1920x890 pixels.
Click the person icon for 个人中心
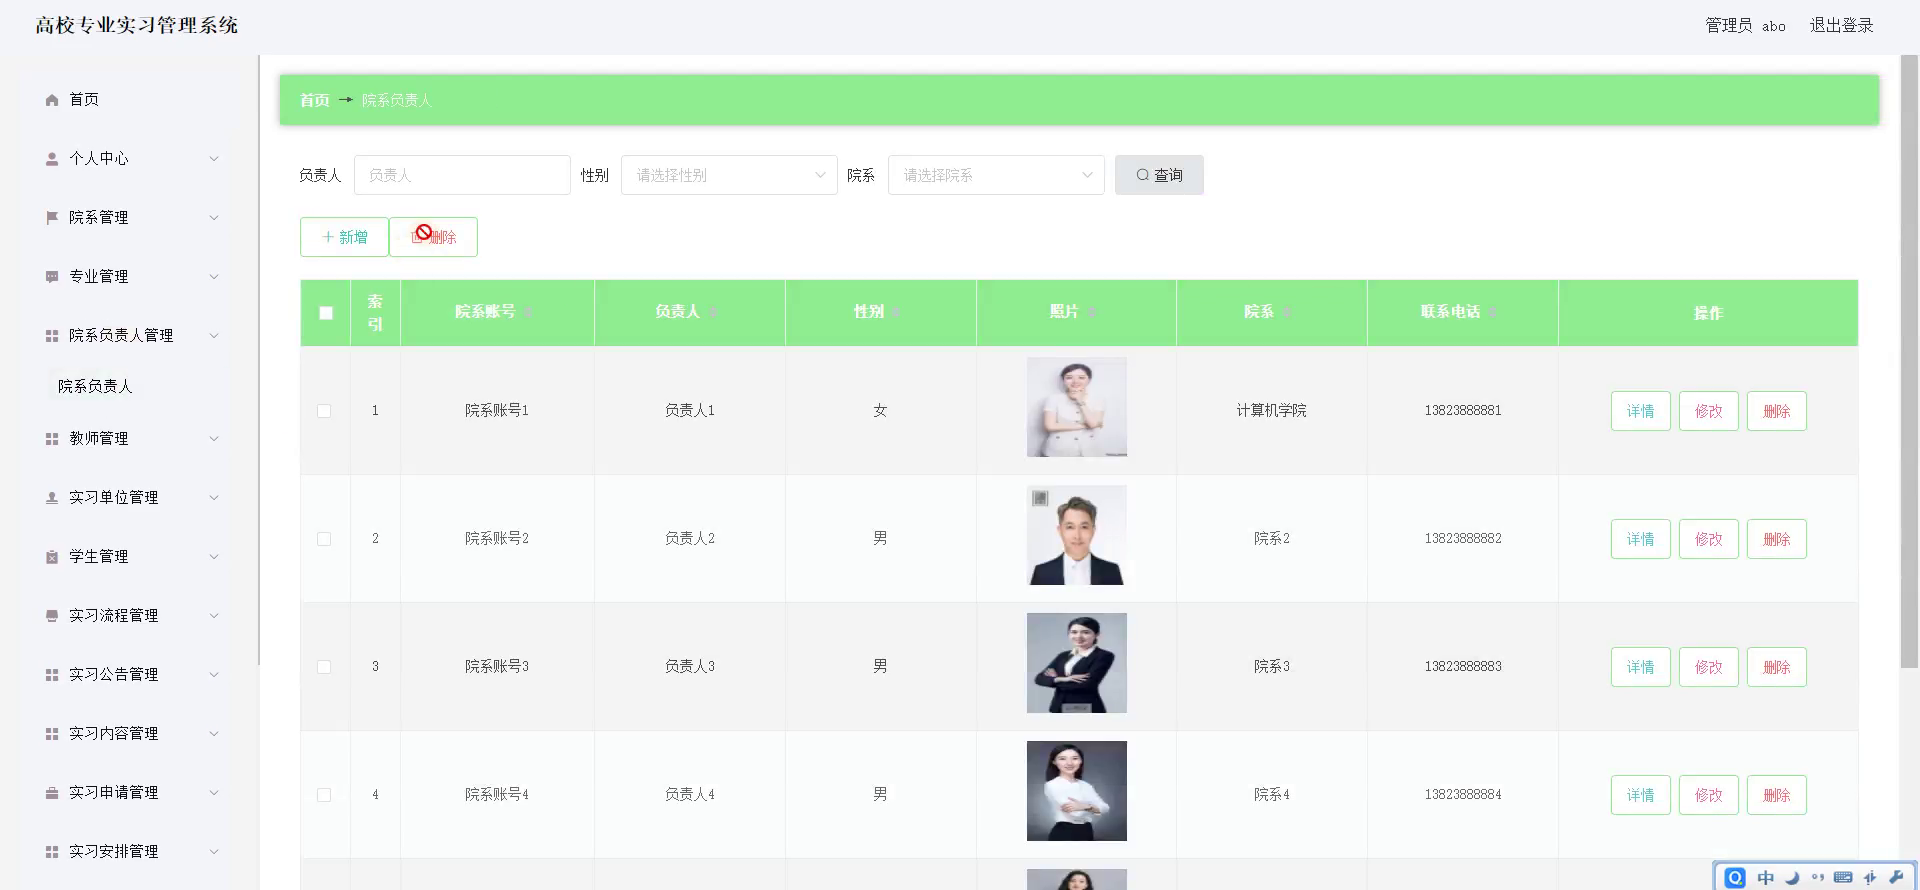52,159
